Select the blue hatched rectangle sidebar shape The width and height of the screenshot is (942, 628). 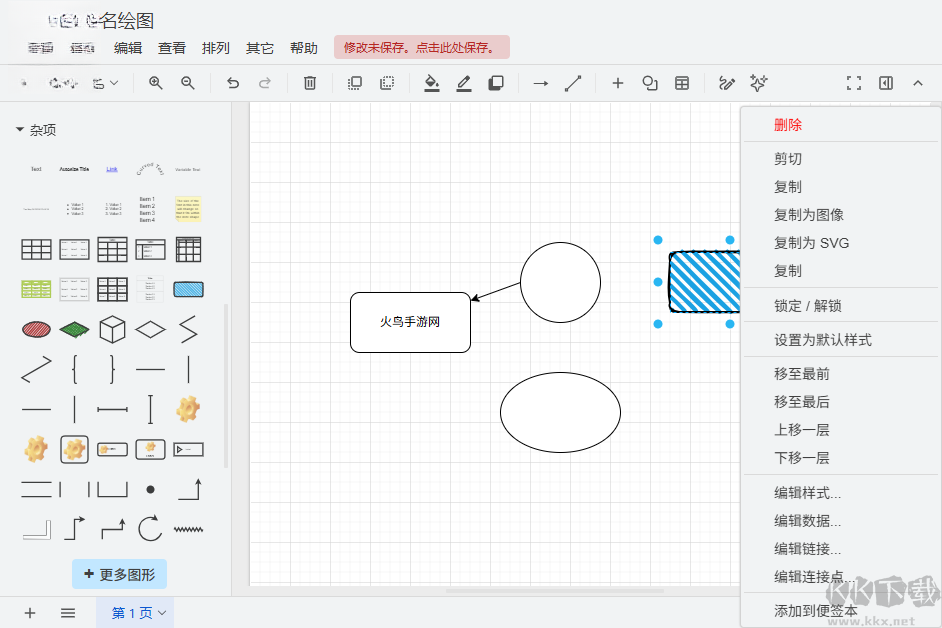pos(189,289)
